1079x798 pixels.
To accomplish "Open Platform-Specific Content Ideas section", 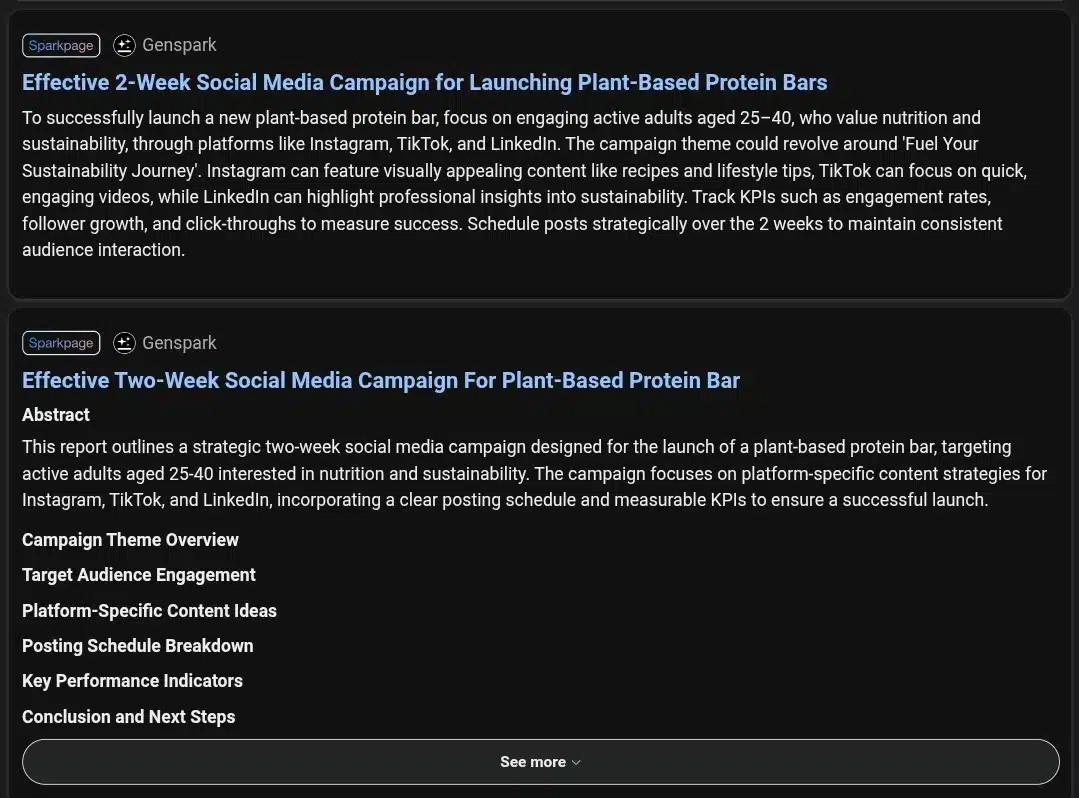I will coord(149,611).
